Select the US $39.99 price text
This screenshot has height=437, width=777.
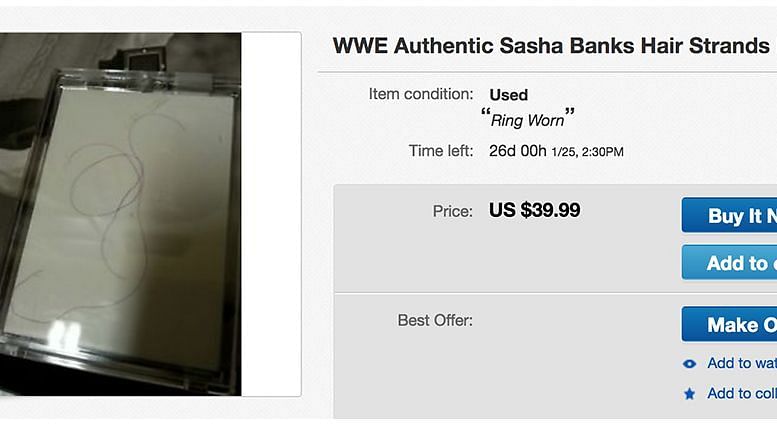pyautogui.click(x=534, y=211)
